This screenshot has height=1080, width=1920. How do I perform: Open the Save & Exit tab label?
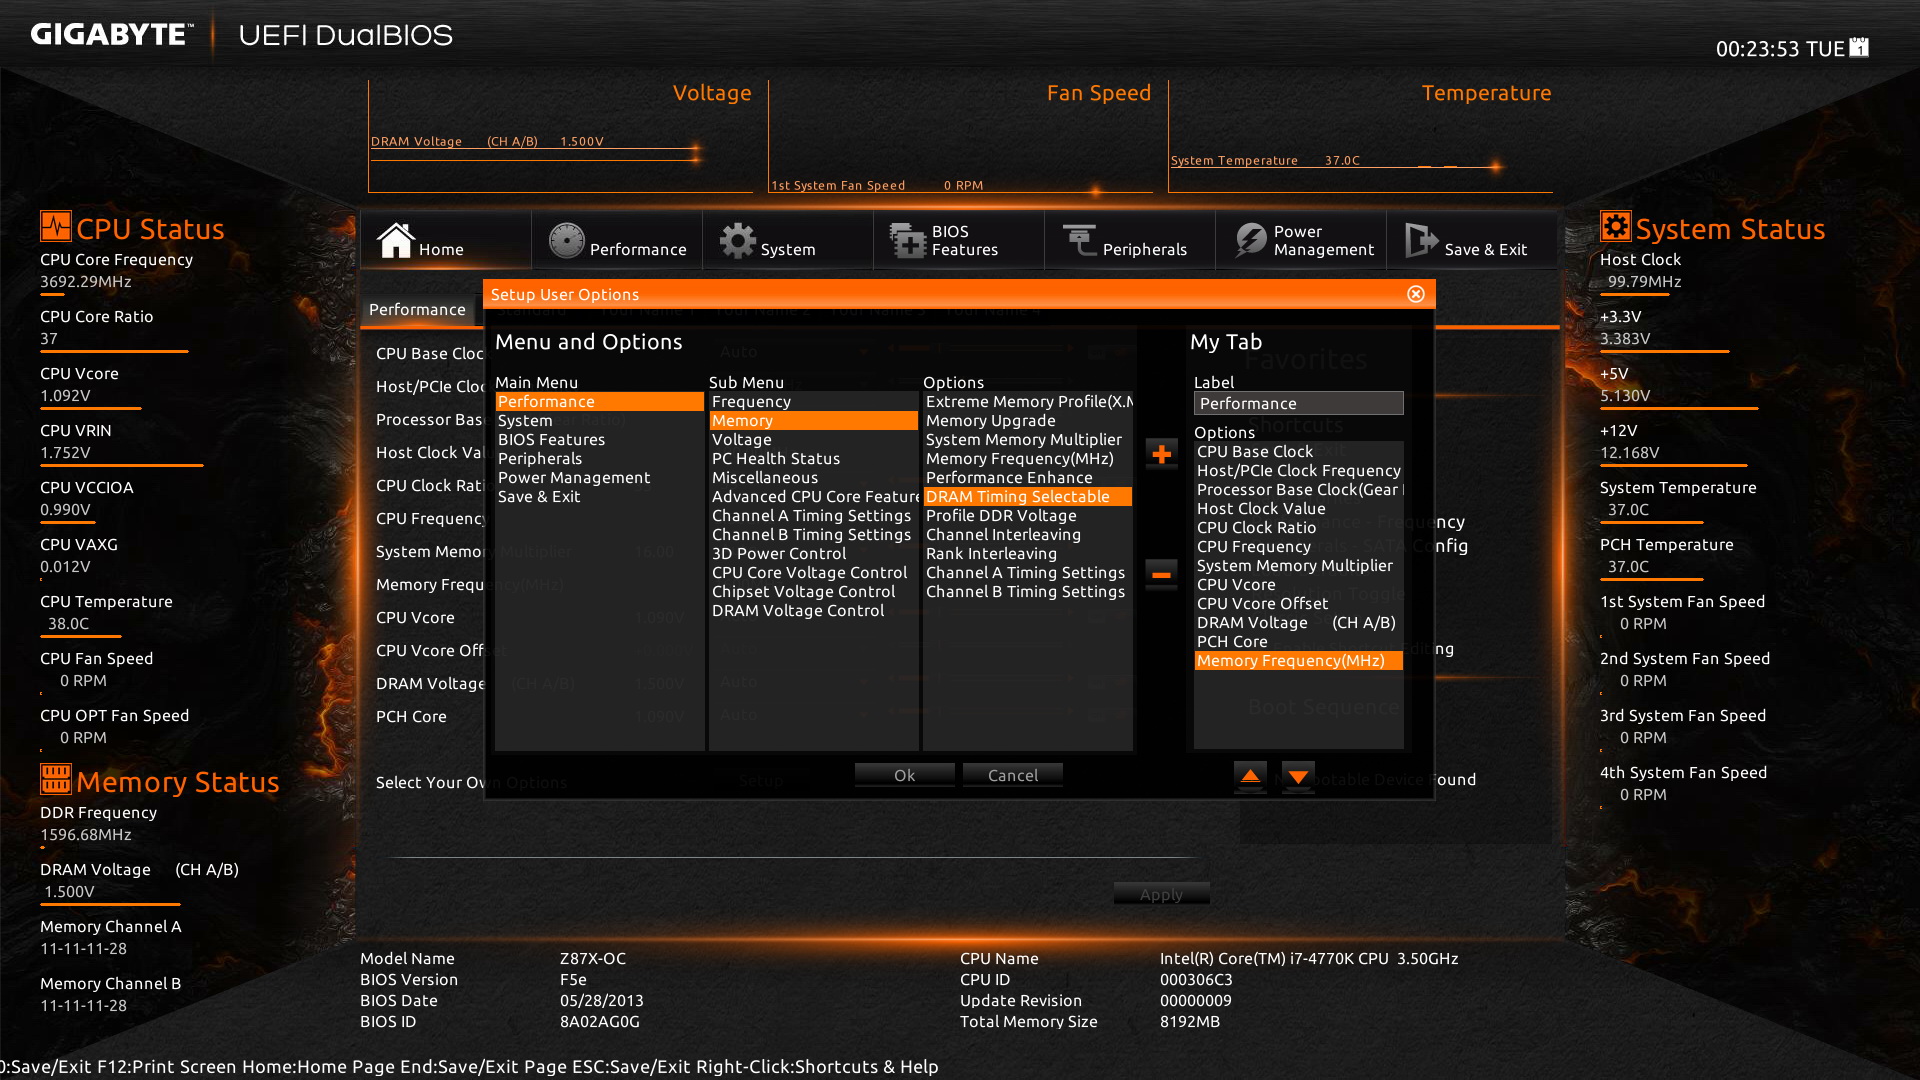coord(1485,249)
